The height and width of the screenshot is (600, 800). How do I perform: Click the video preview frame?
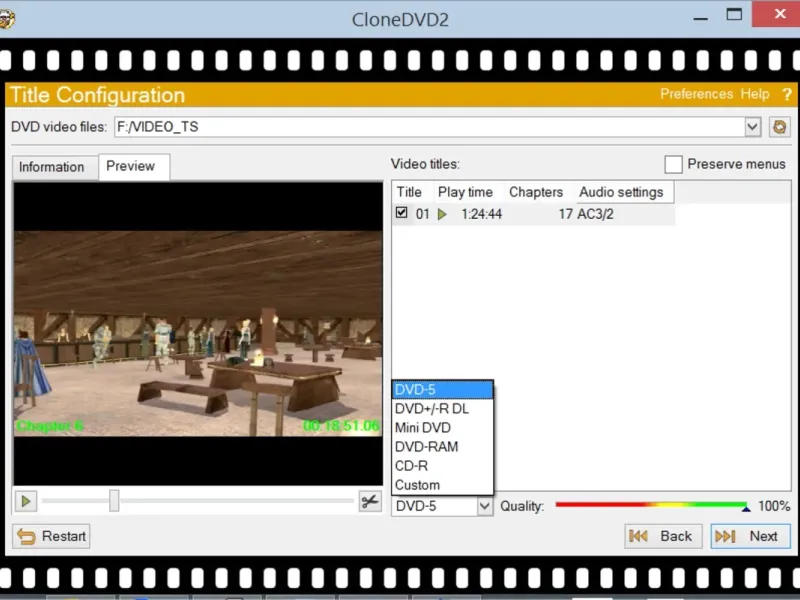click(198, 334)
